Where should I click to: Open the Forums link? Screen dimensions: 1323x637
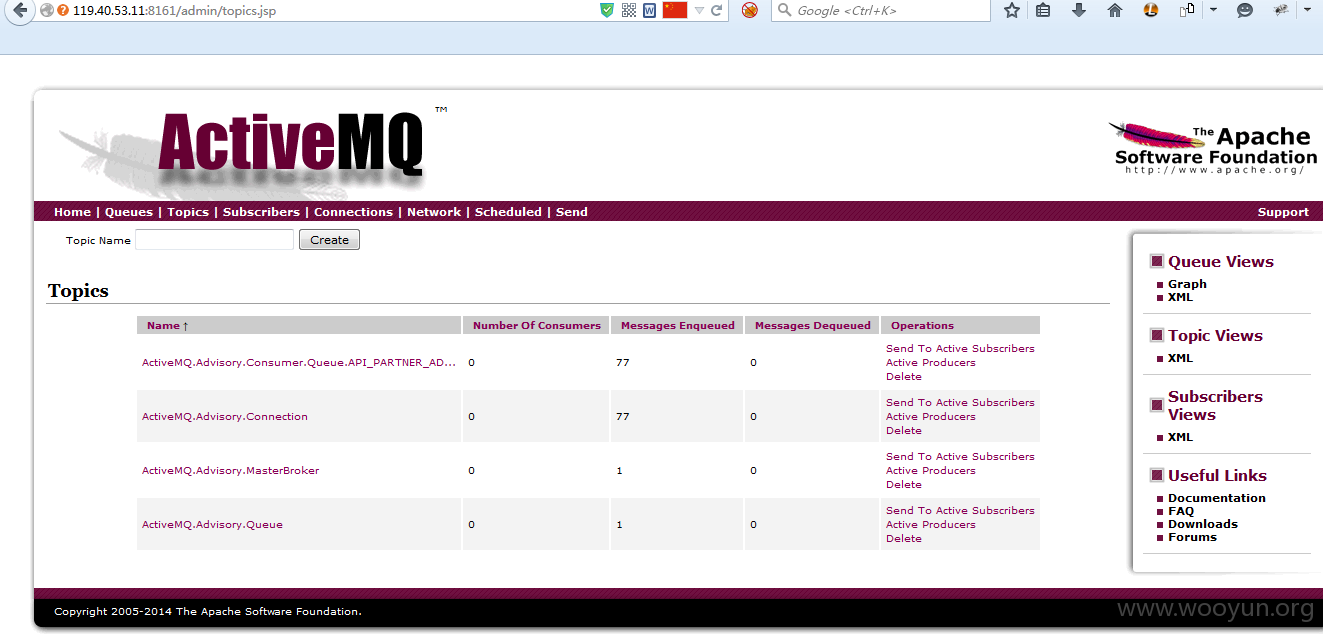click(1192, 537)
